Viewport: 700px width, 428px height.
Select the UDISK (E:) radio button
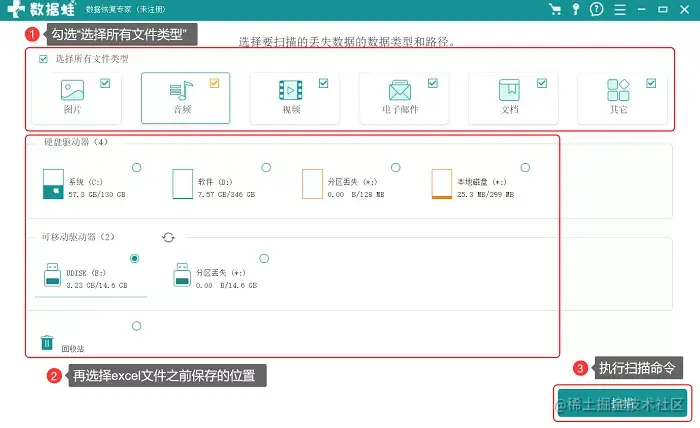[x=134, y=258]
